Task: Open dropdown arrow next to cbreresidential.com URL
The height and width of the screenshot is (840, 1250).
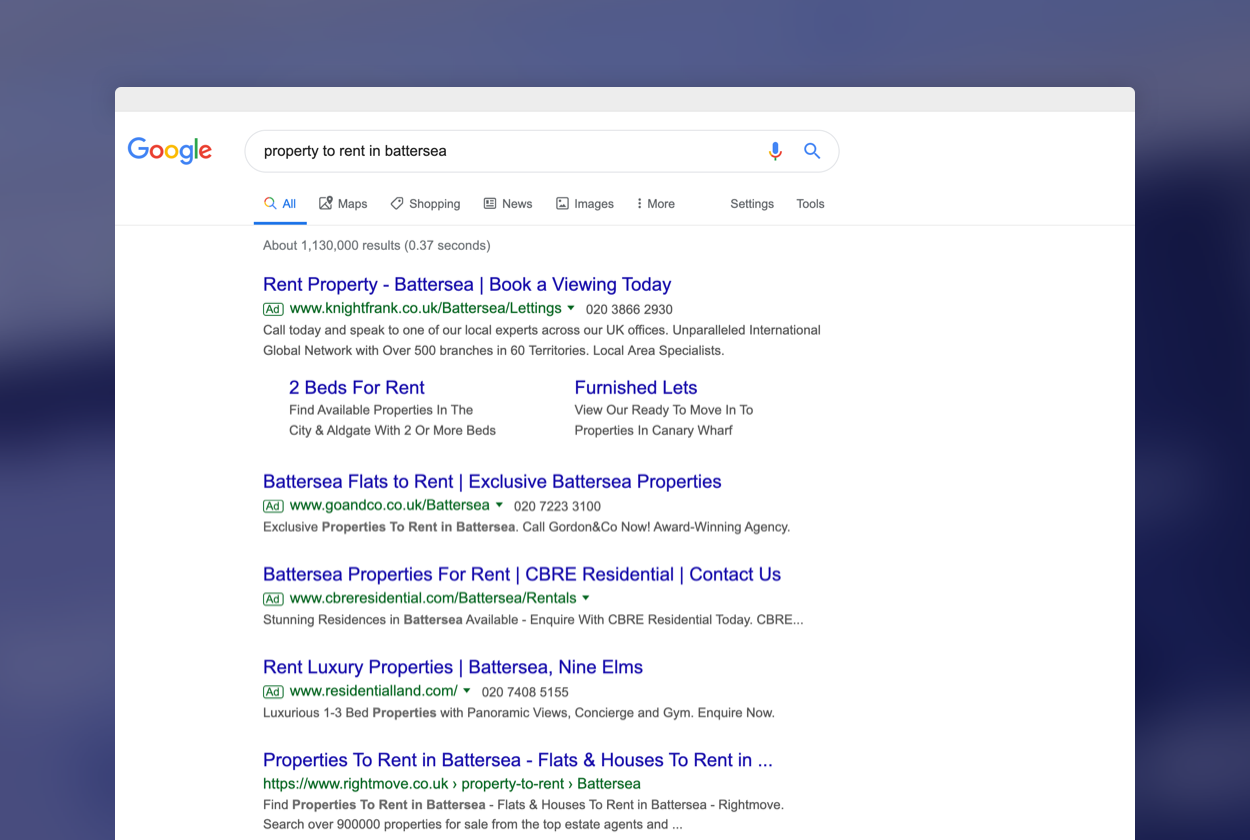Action: click(x=586, y=598)
